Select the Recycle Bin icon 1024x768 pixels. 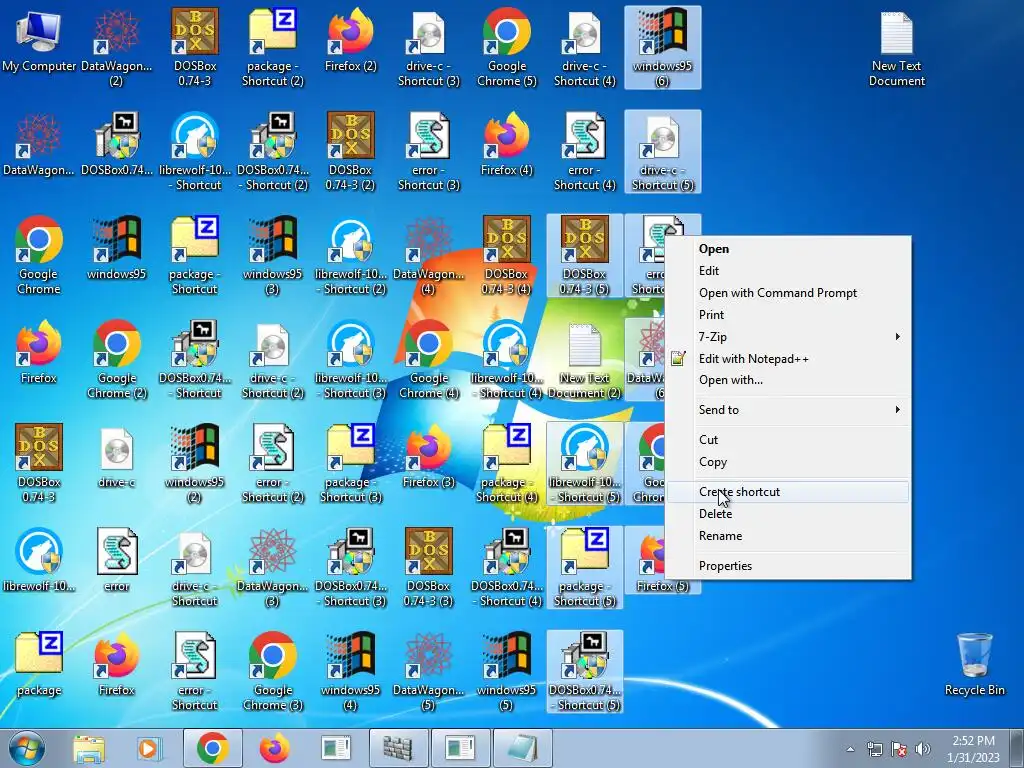(974, 664)
